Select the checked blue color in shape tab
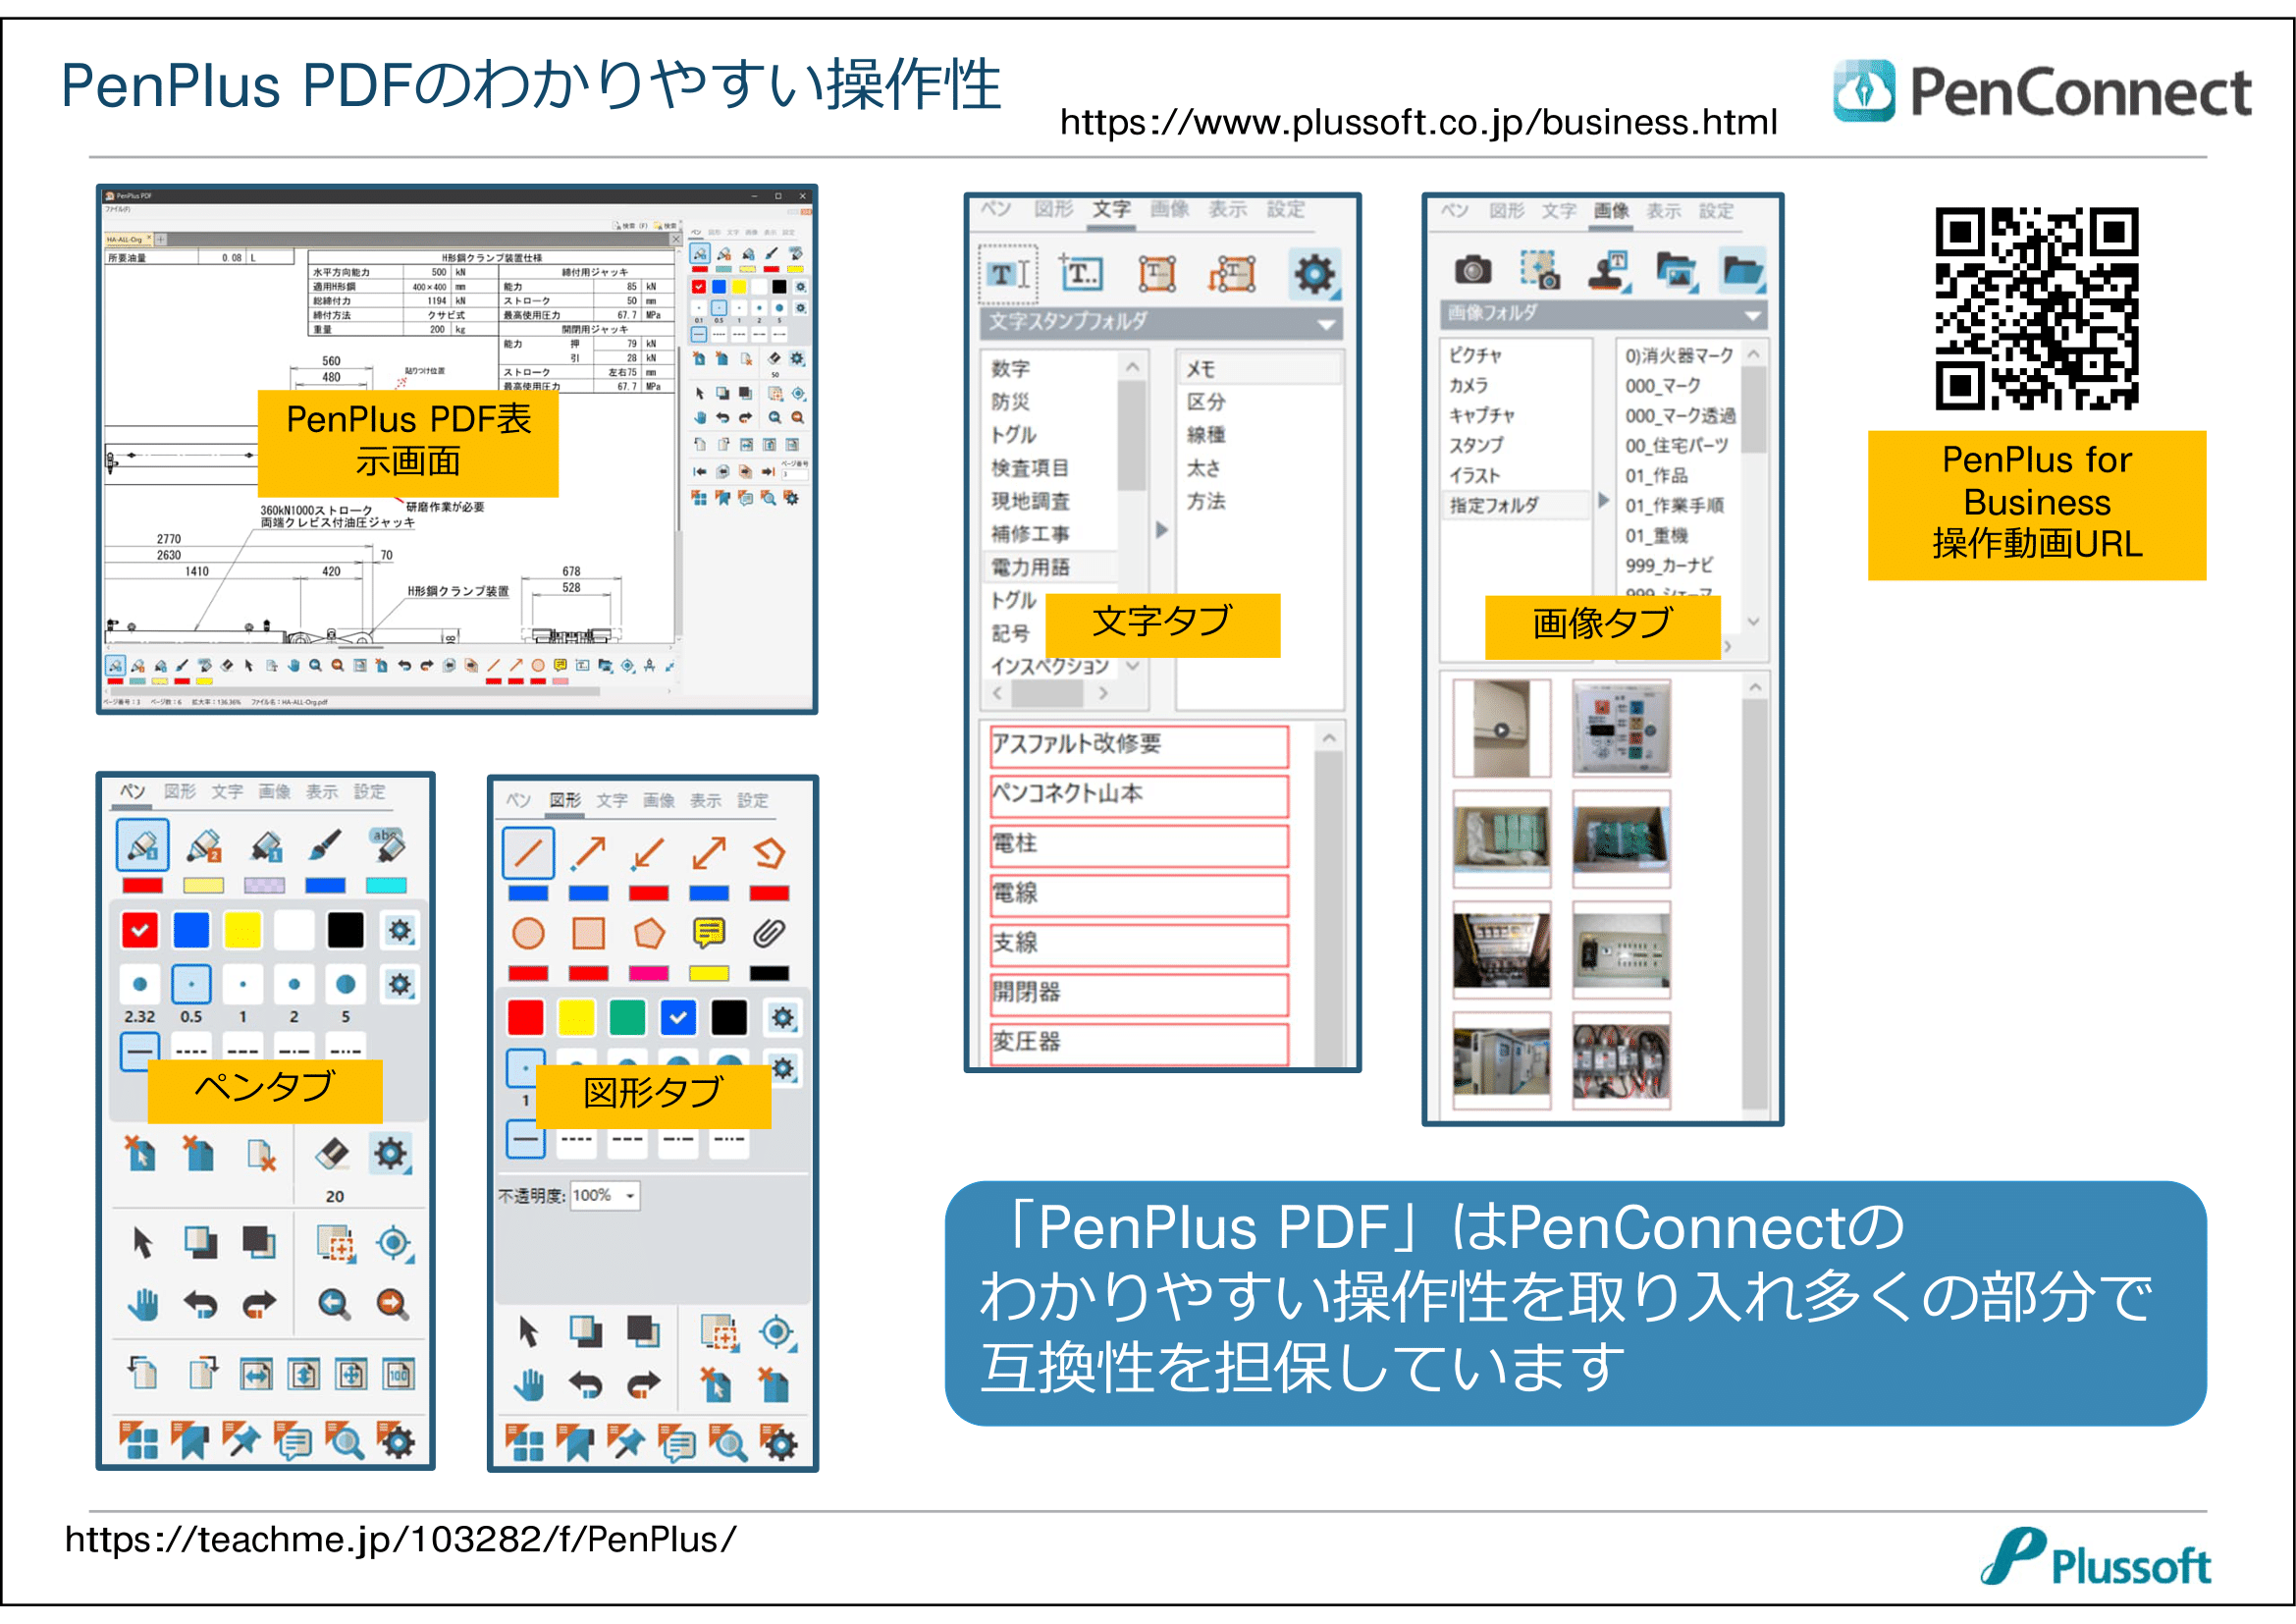Viewport: 2296px width, 1624px height. [x=678, y=1018]
